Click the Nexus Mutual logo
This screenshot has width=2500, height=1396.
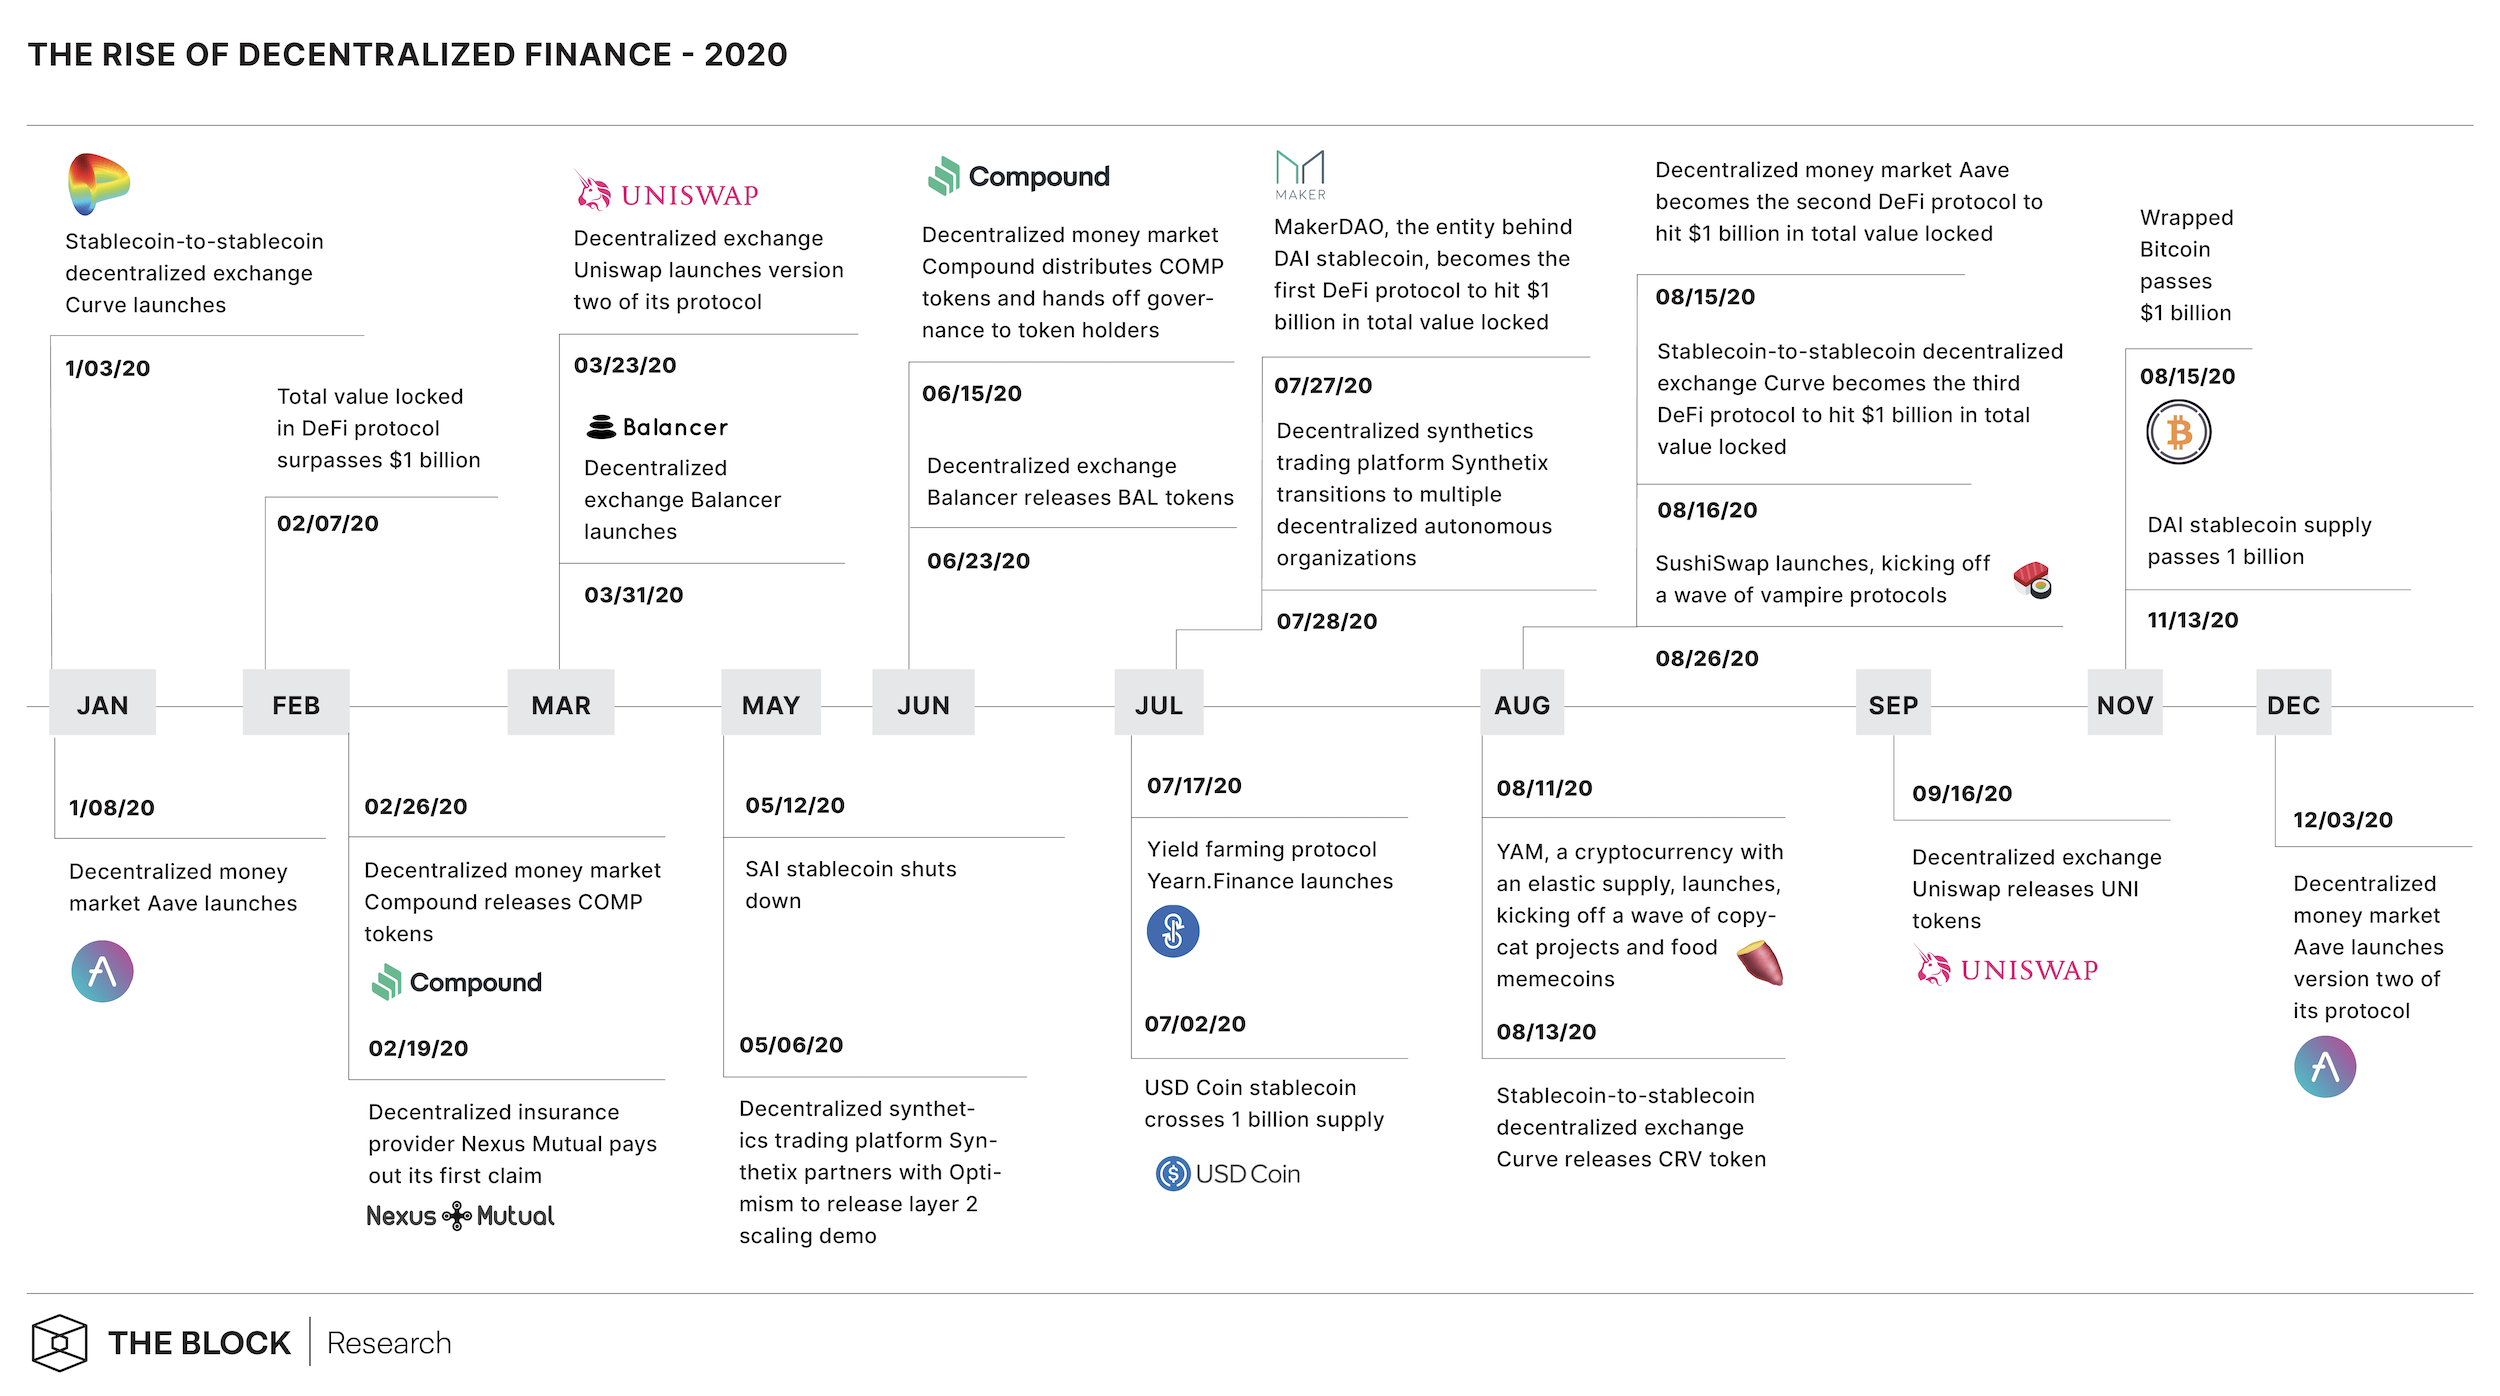[460, 1216]
